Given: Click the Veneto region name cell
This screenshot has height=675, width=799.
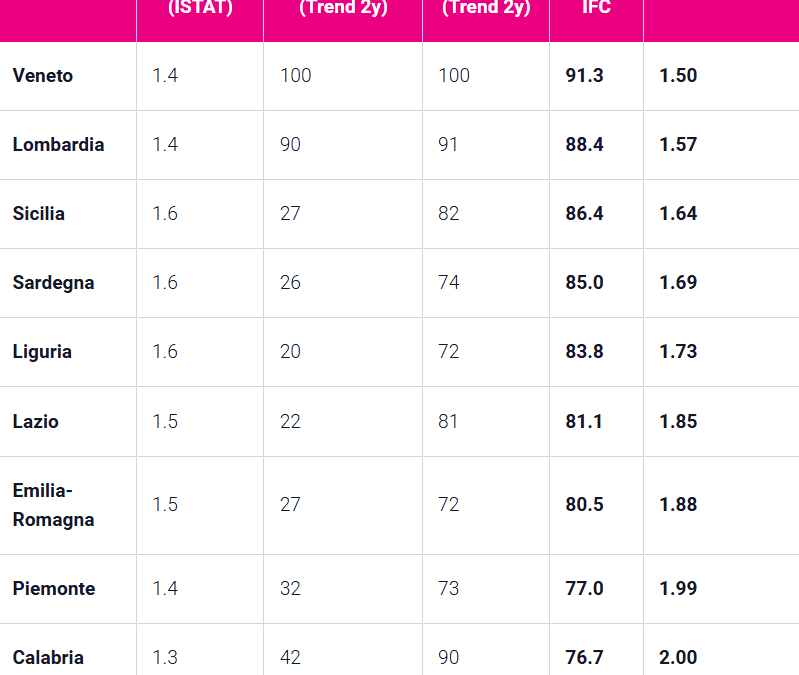Looking at the screenshot, I should coord(43,76).
